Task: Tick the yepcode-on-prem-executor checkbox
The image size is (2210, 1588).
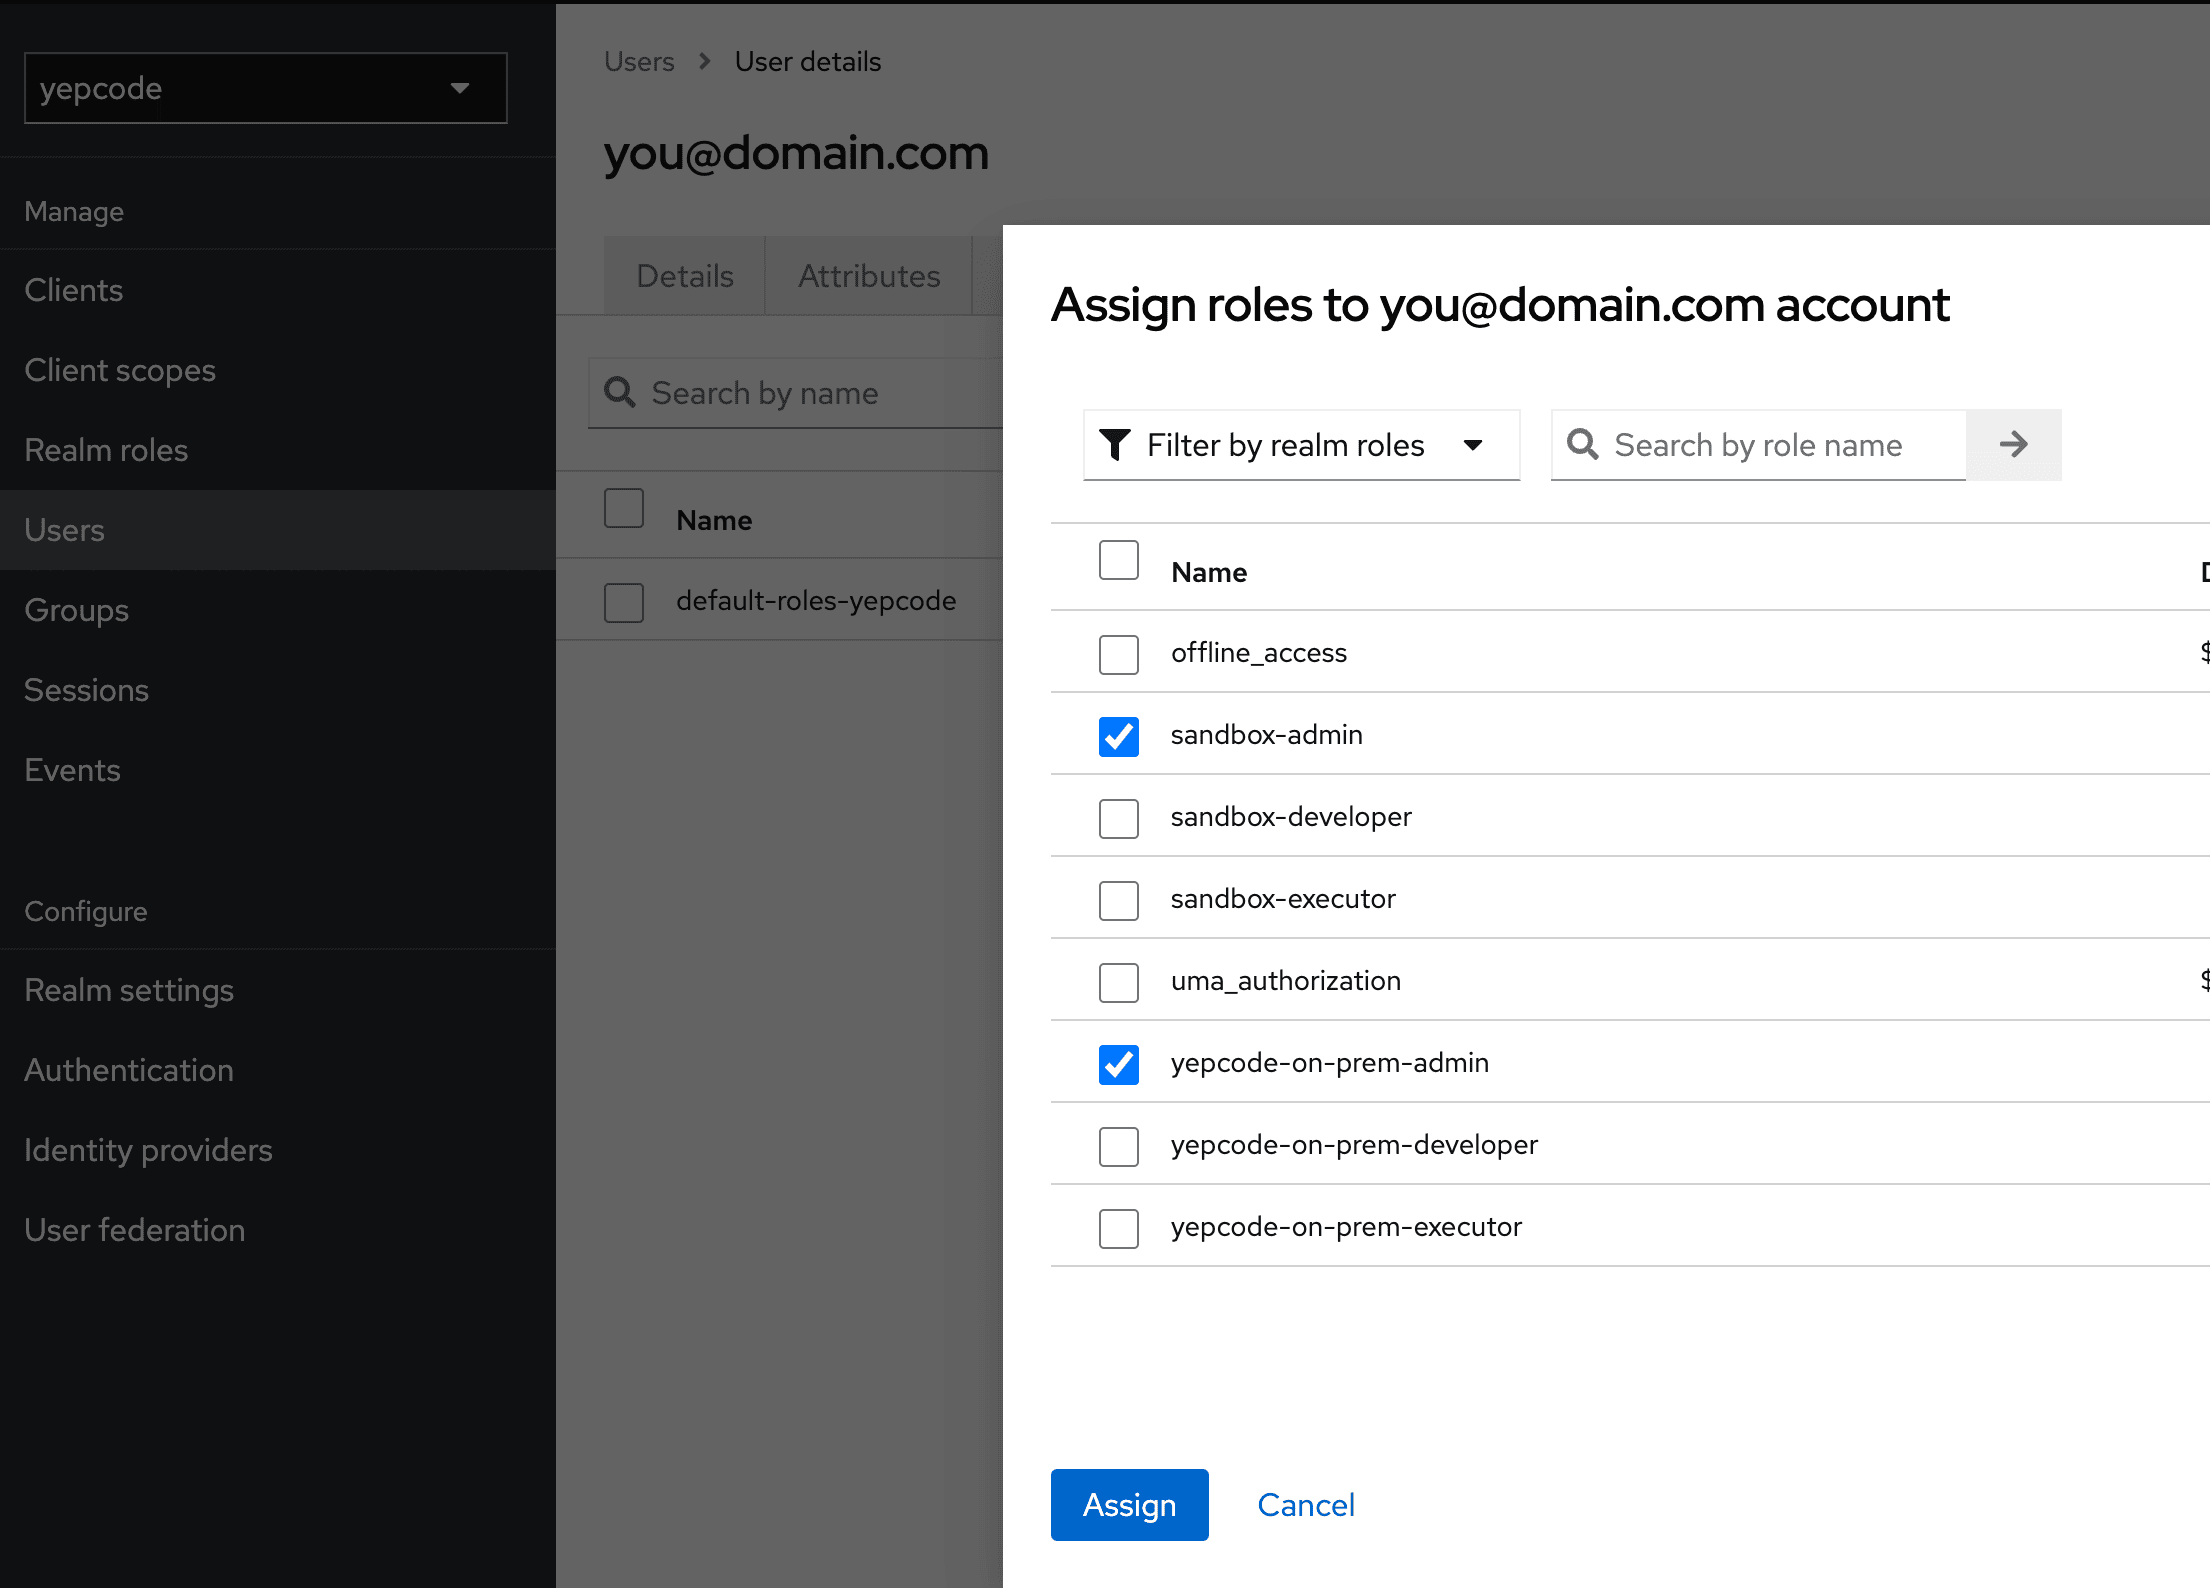Action: click(1118, 1228)
